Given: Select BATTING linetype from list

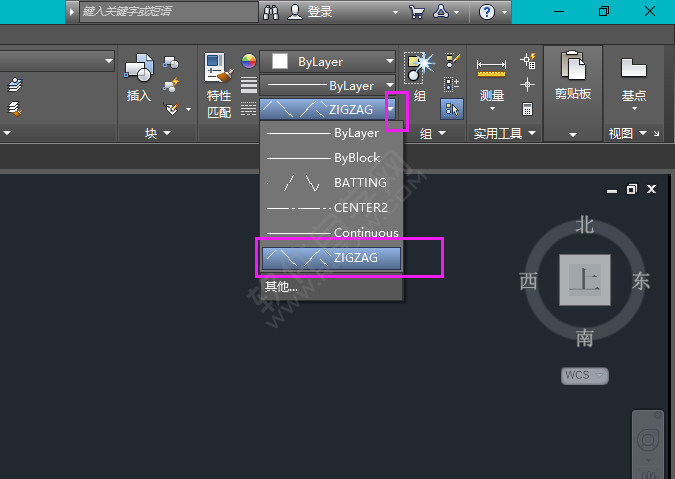Looking at the screenshot, I should [331, 183].
